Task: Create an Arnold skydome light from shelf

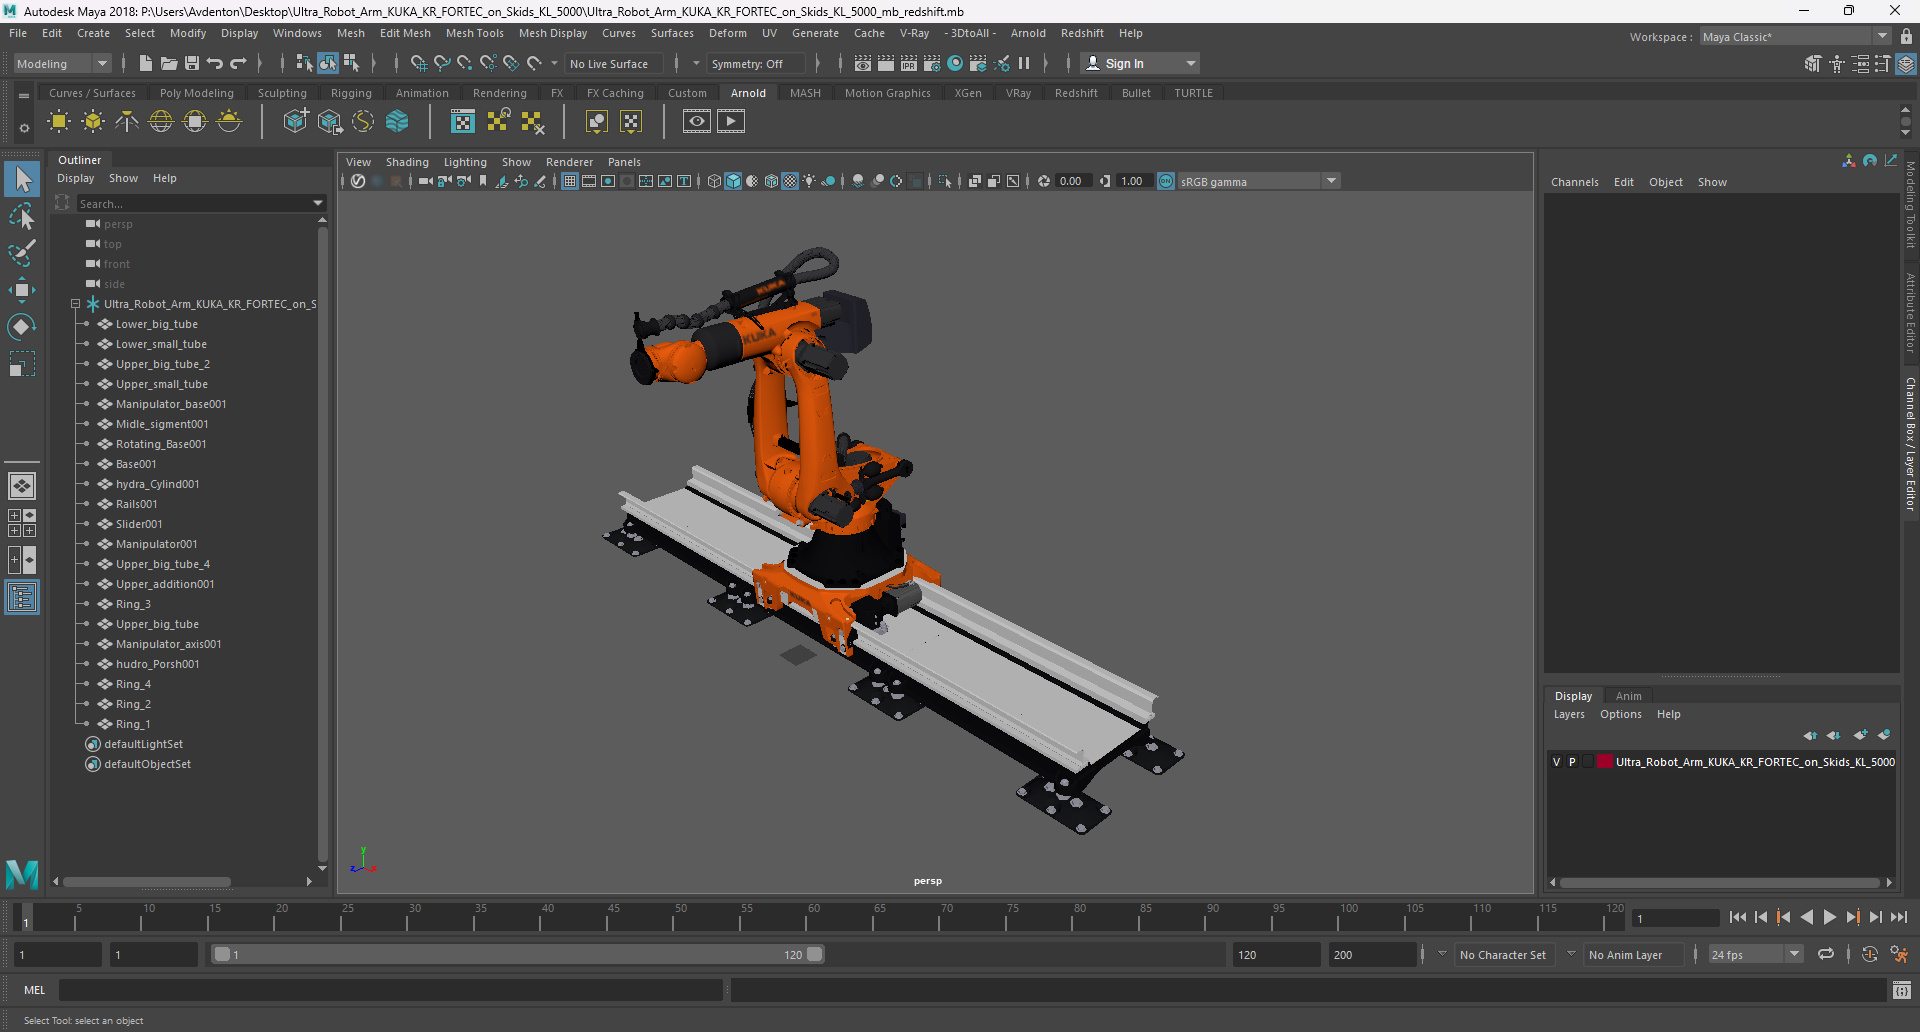Action: [x=161, y=122]
